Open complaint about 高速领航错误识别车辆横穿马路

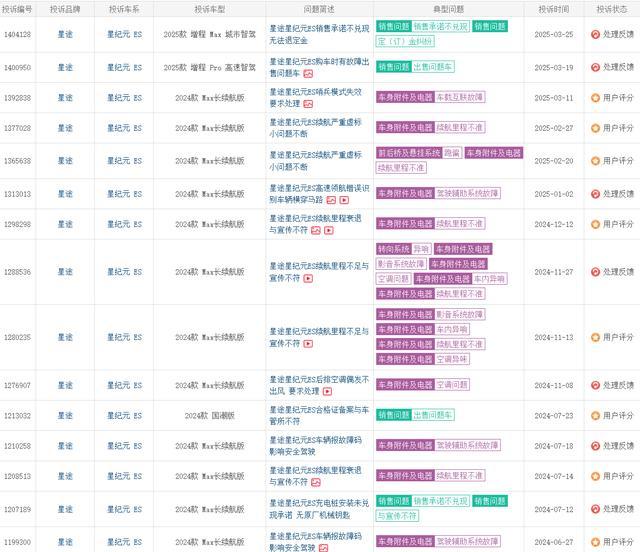pos(319,194)
